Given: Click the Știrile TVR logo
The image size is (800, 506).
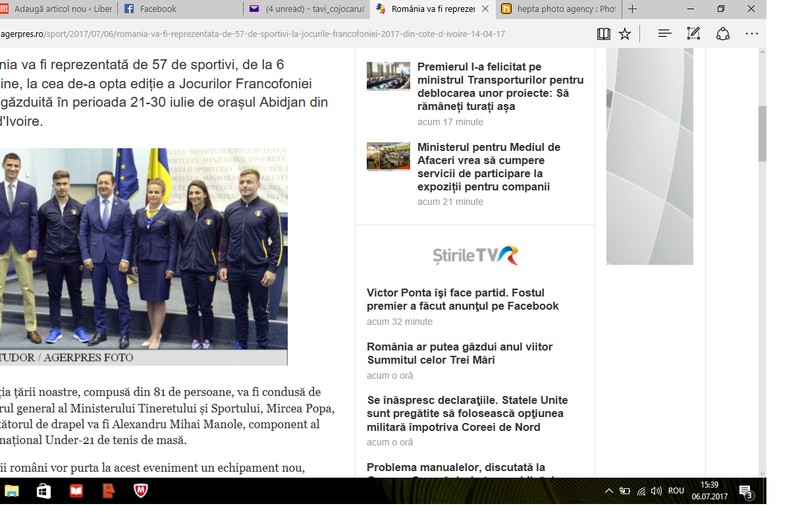Looking at the screenshot, I should click(x=475, y=256).
